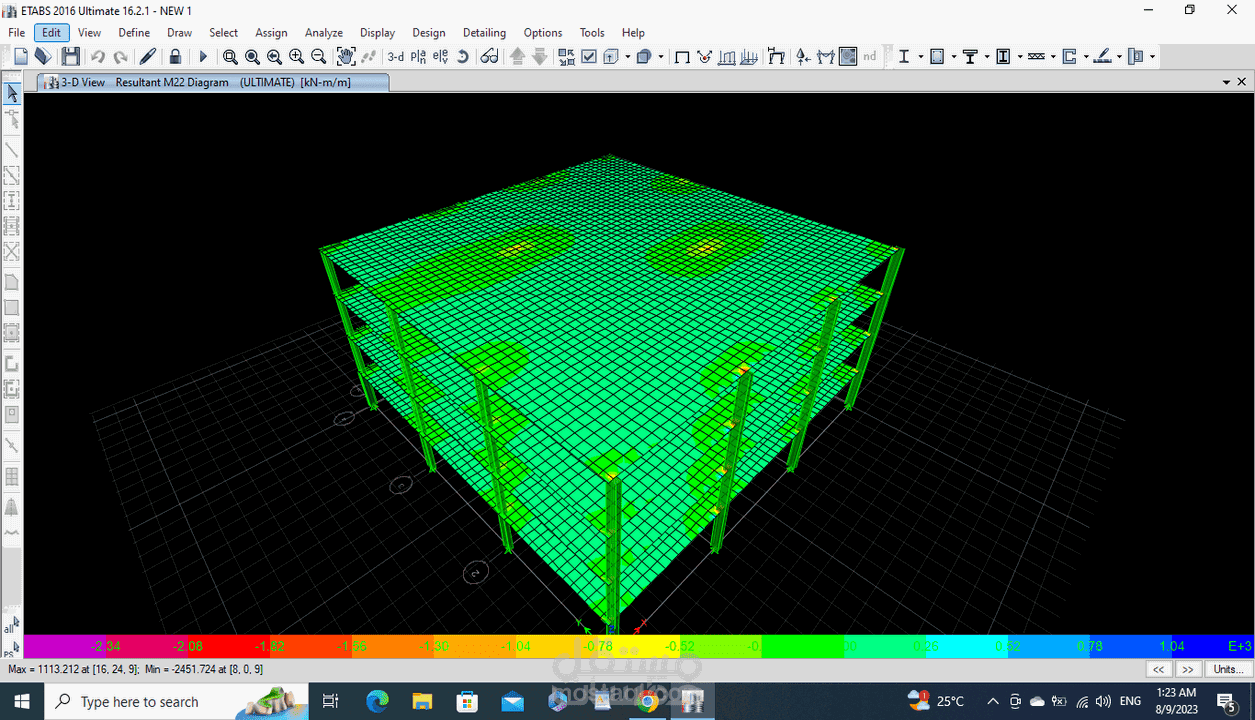
Task: Switch to elevation view button
Action: tap(440, 57)
